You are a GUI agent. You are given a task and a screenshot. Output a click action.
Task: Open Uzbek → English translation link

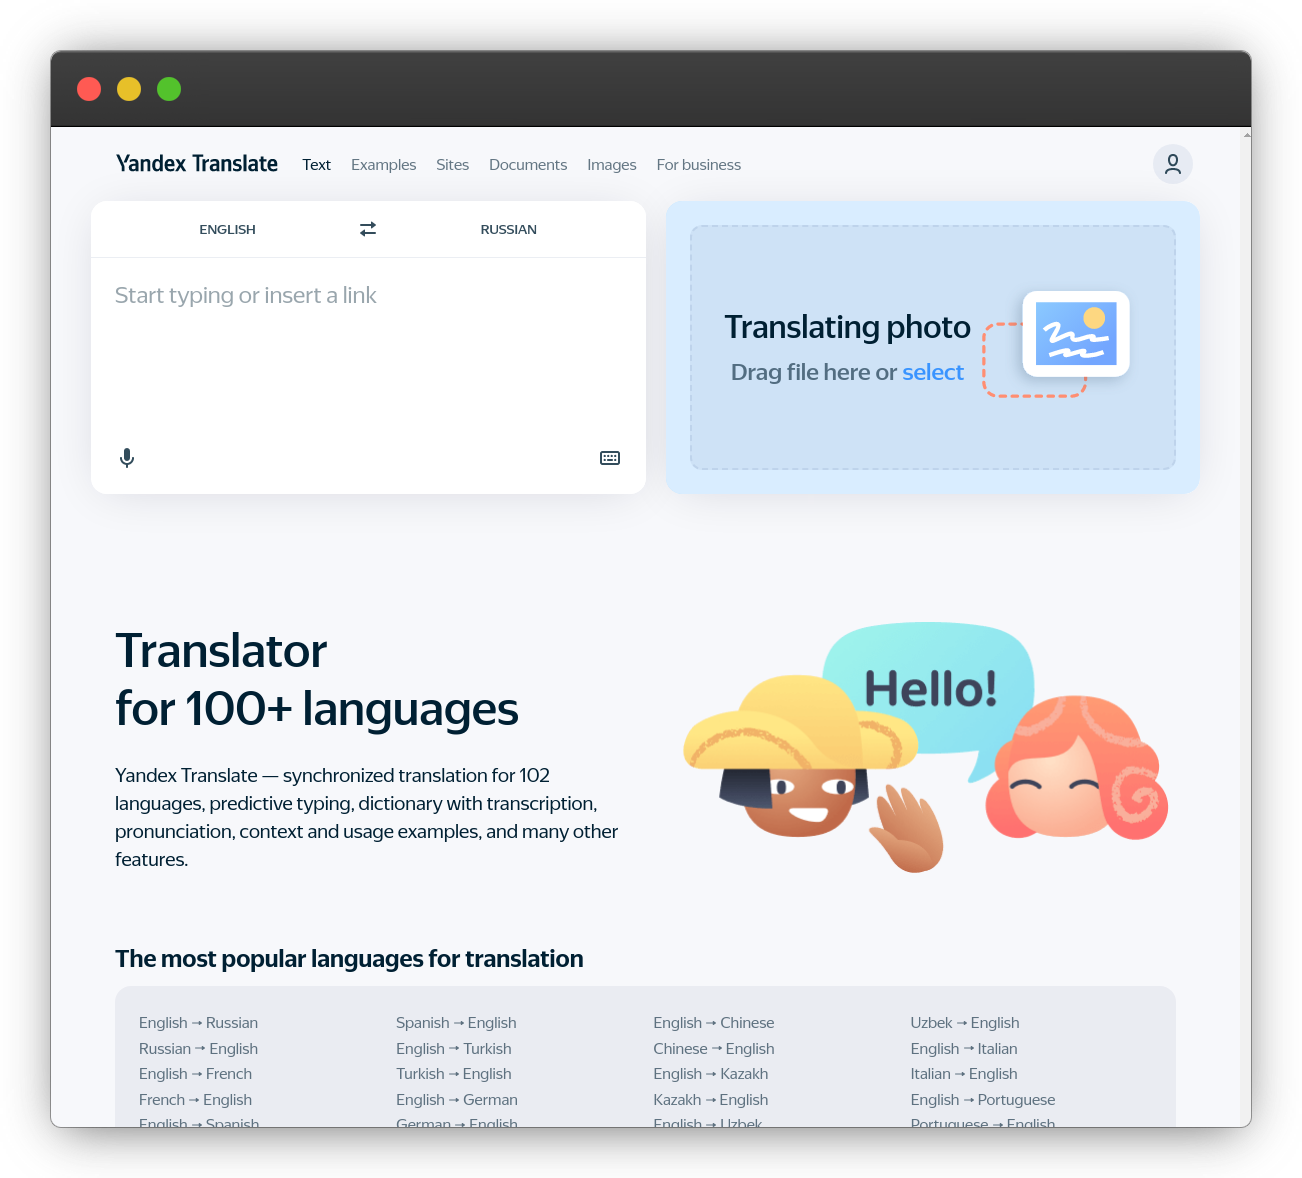click(x=965, y=1023)
